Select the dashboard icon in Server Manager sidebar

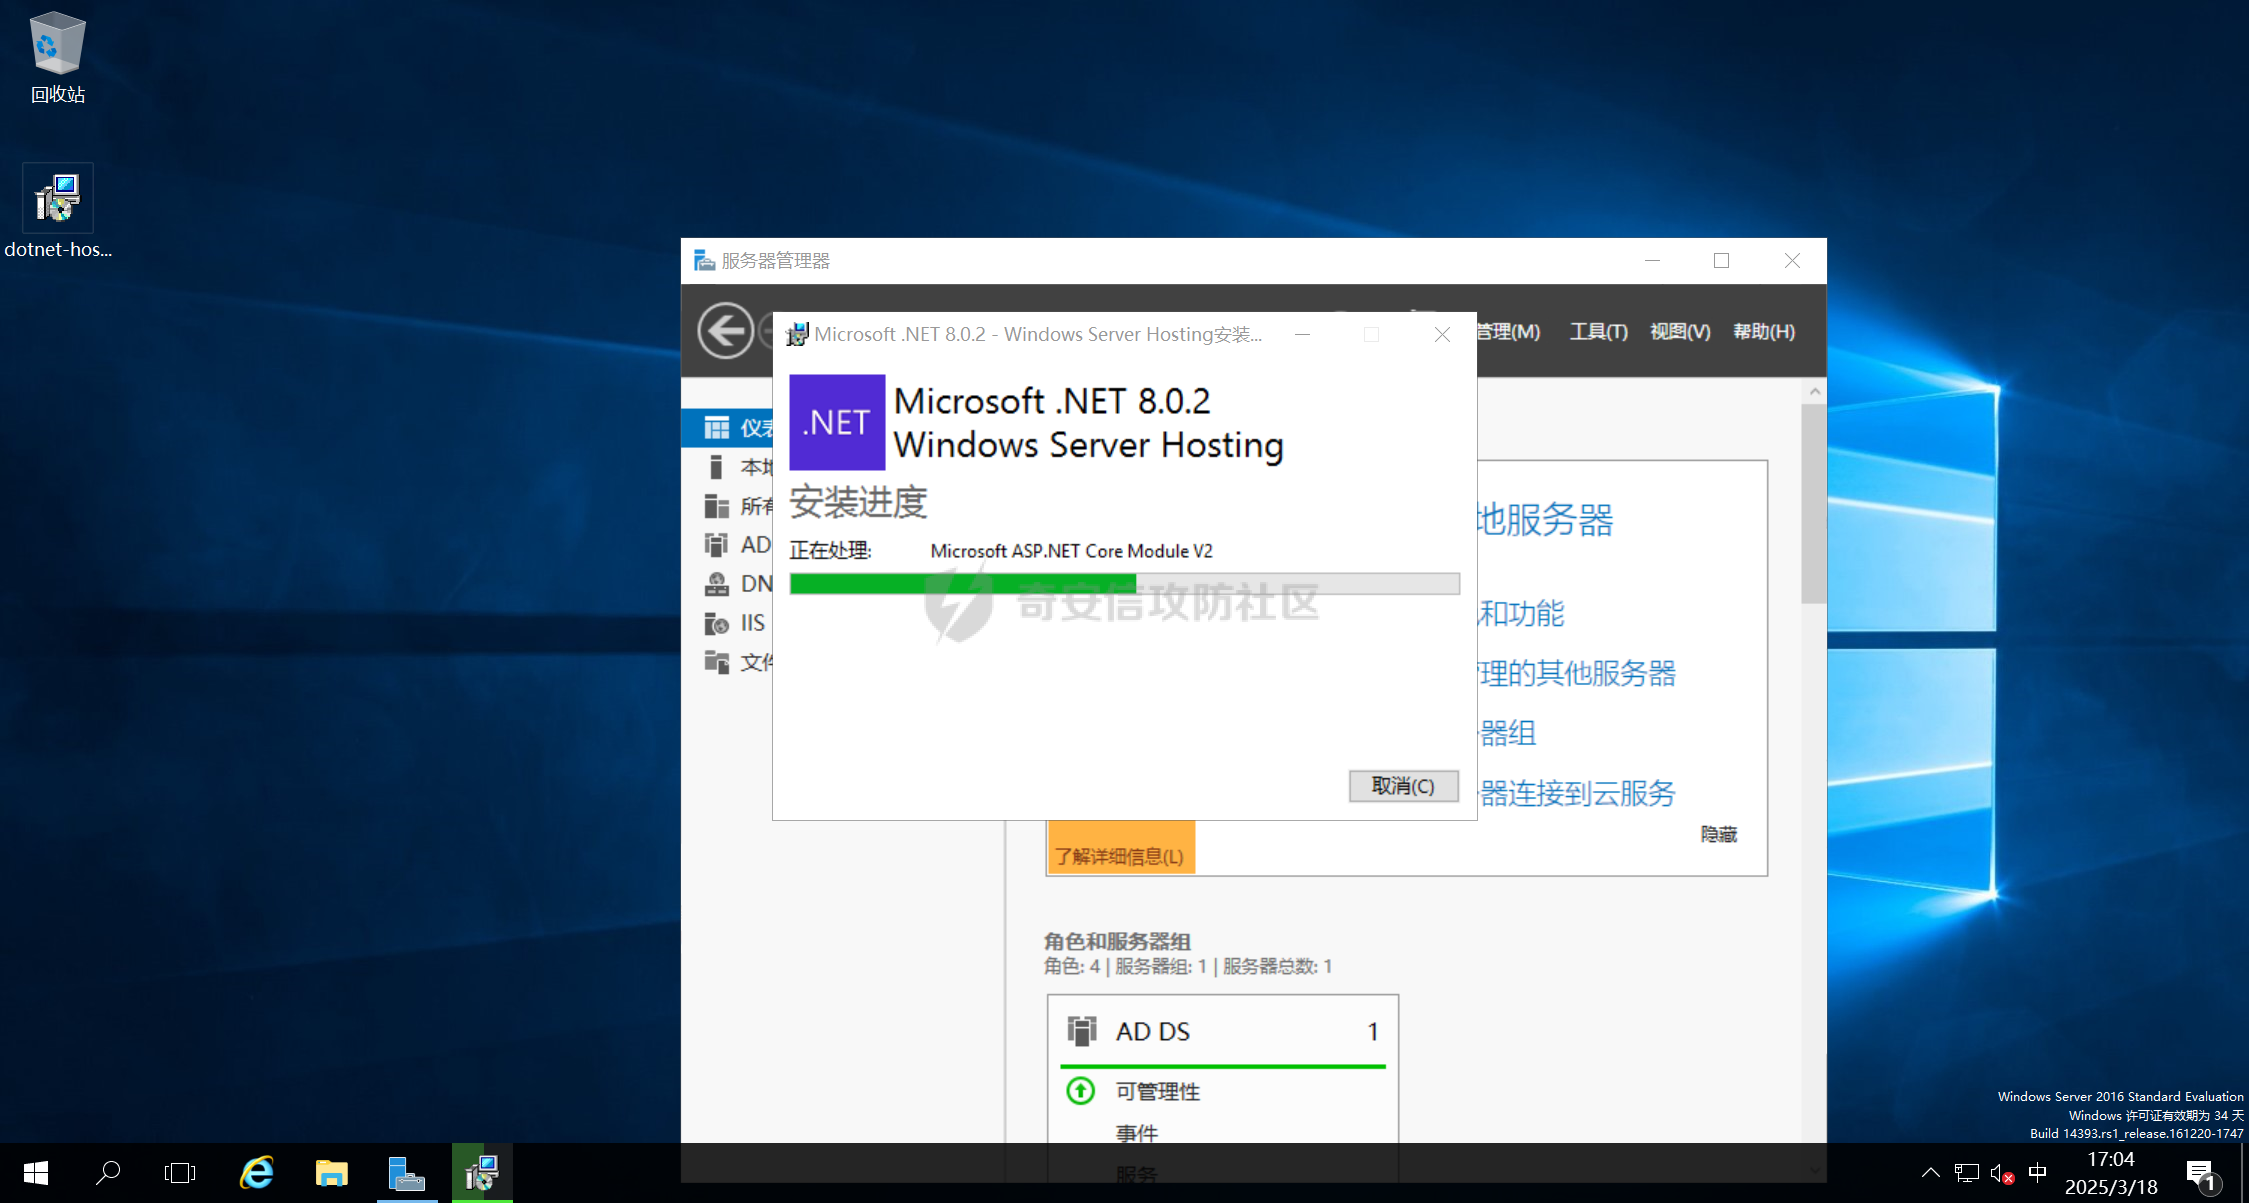click(x=716, y=428)
